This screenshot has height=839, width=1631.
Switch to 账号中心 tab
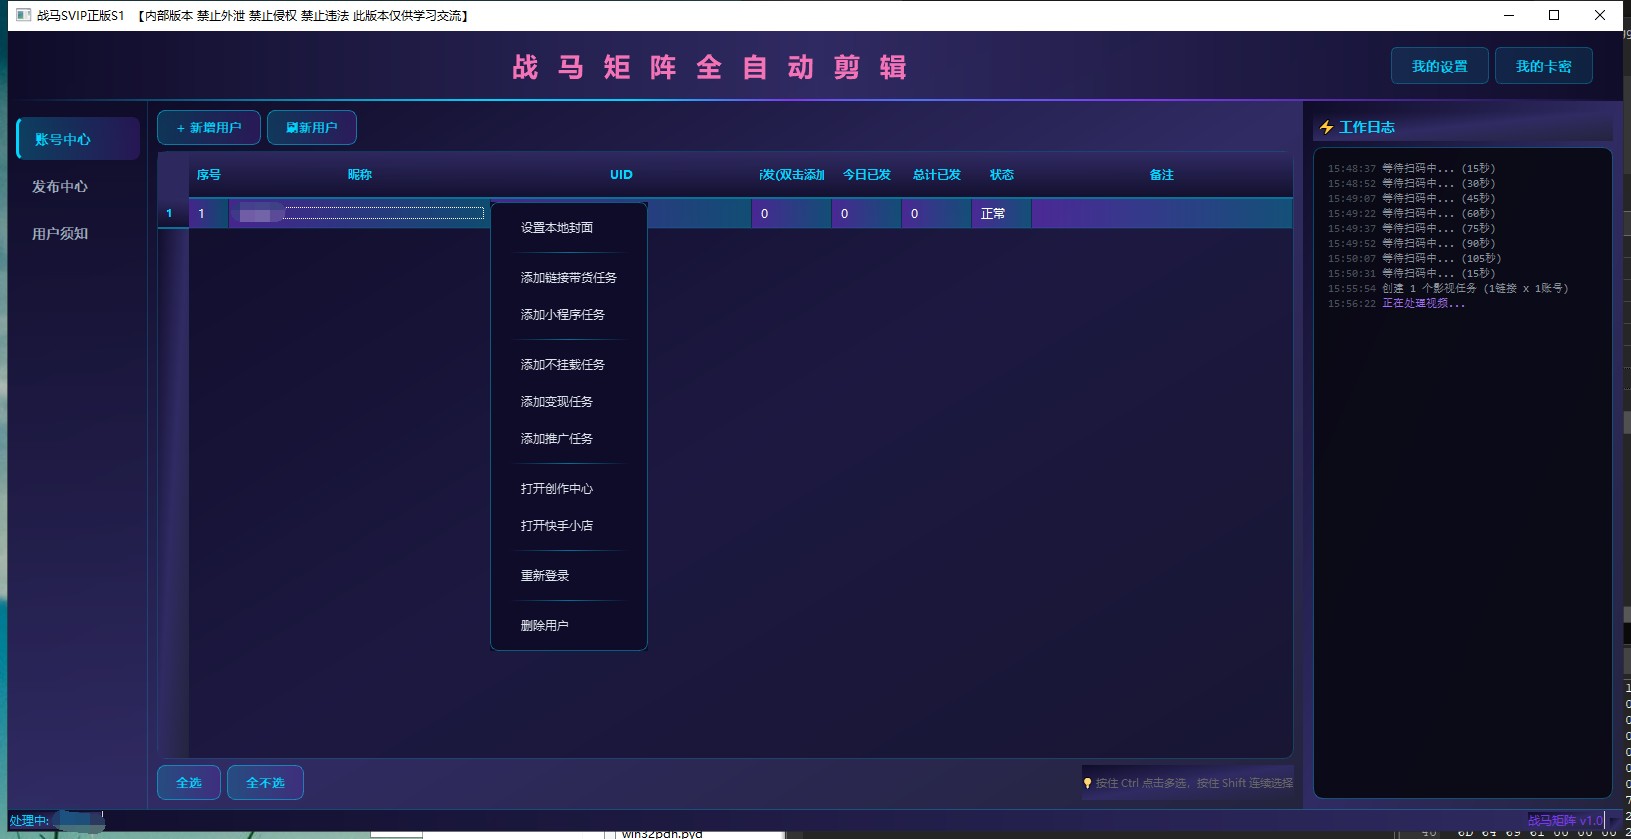tap(78, 139)
